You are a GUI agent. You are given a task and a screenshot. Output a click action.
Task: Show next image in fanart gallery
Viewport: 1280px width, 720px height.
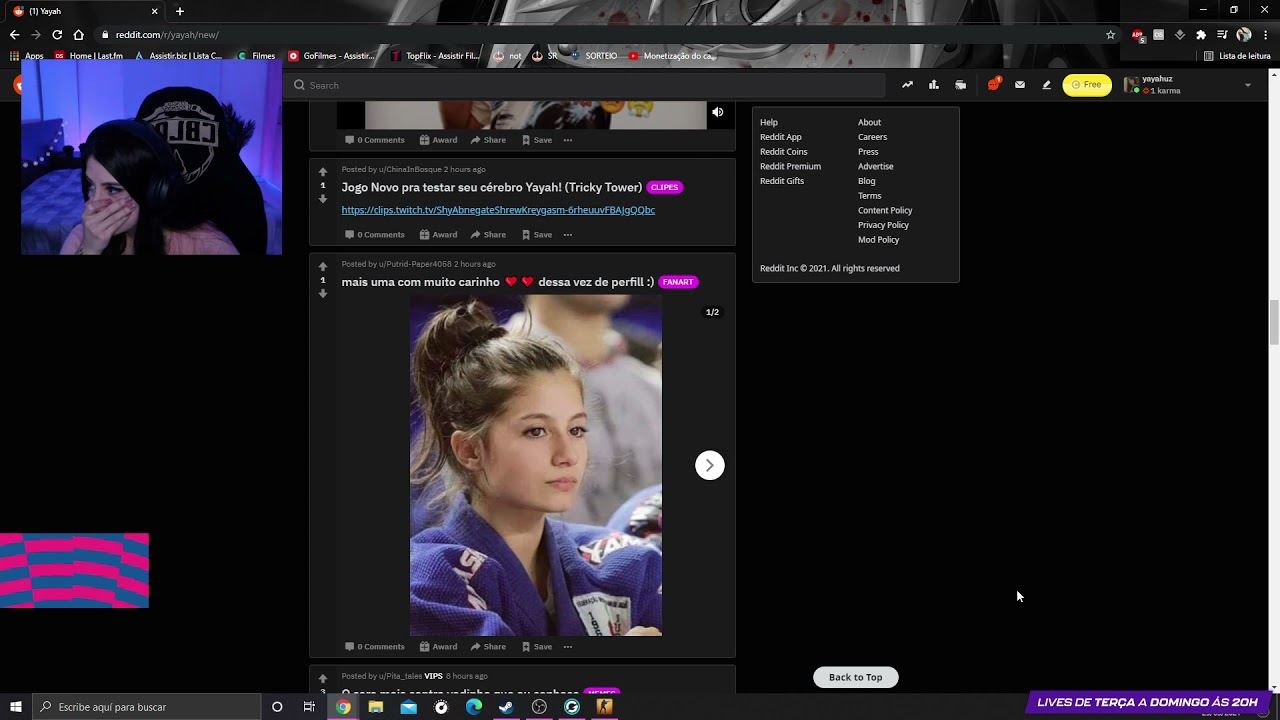tap(710, 465)
